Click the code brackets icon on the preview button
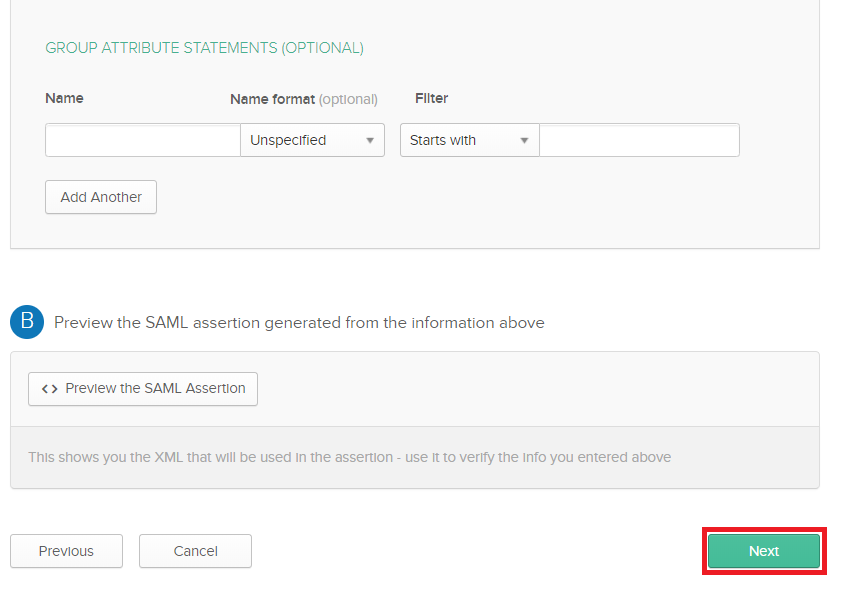The image size is (844, 598). click(x=50, y=389)
